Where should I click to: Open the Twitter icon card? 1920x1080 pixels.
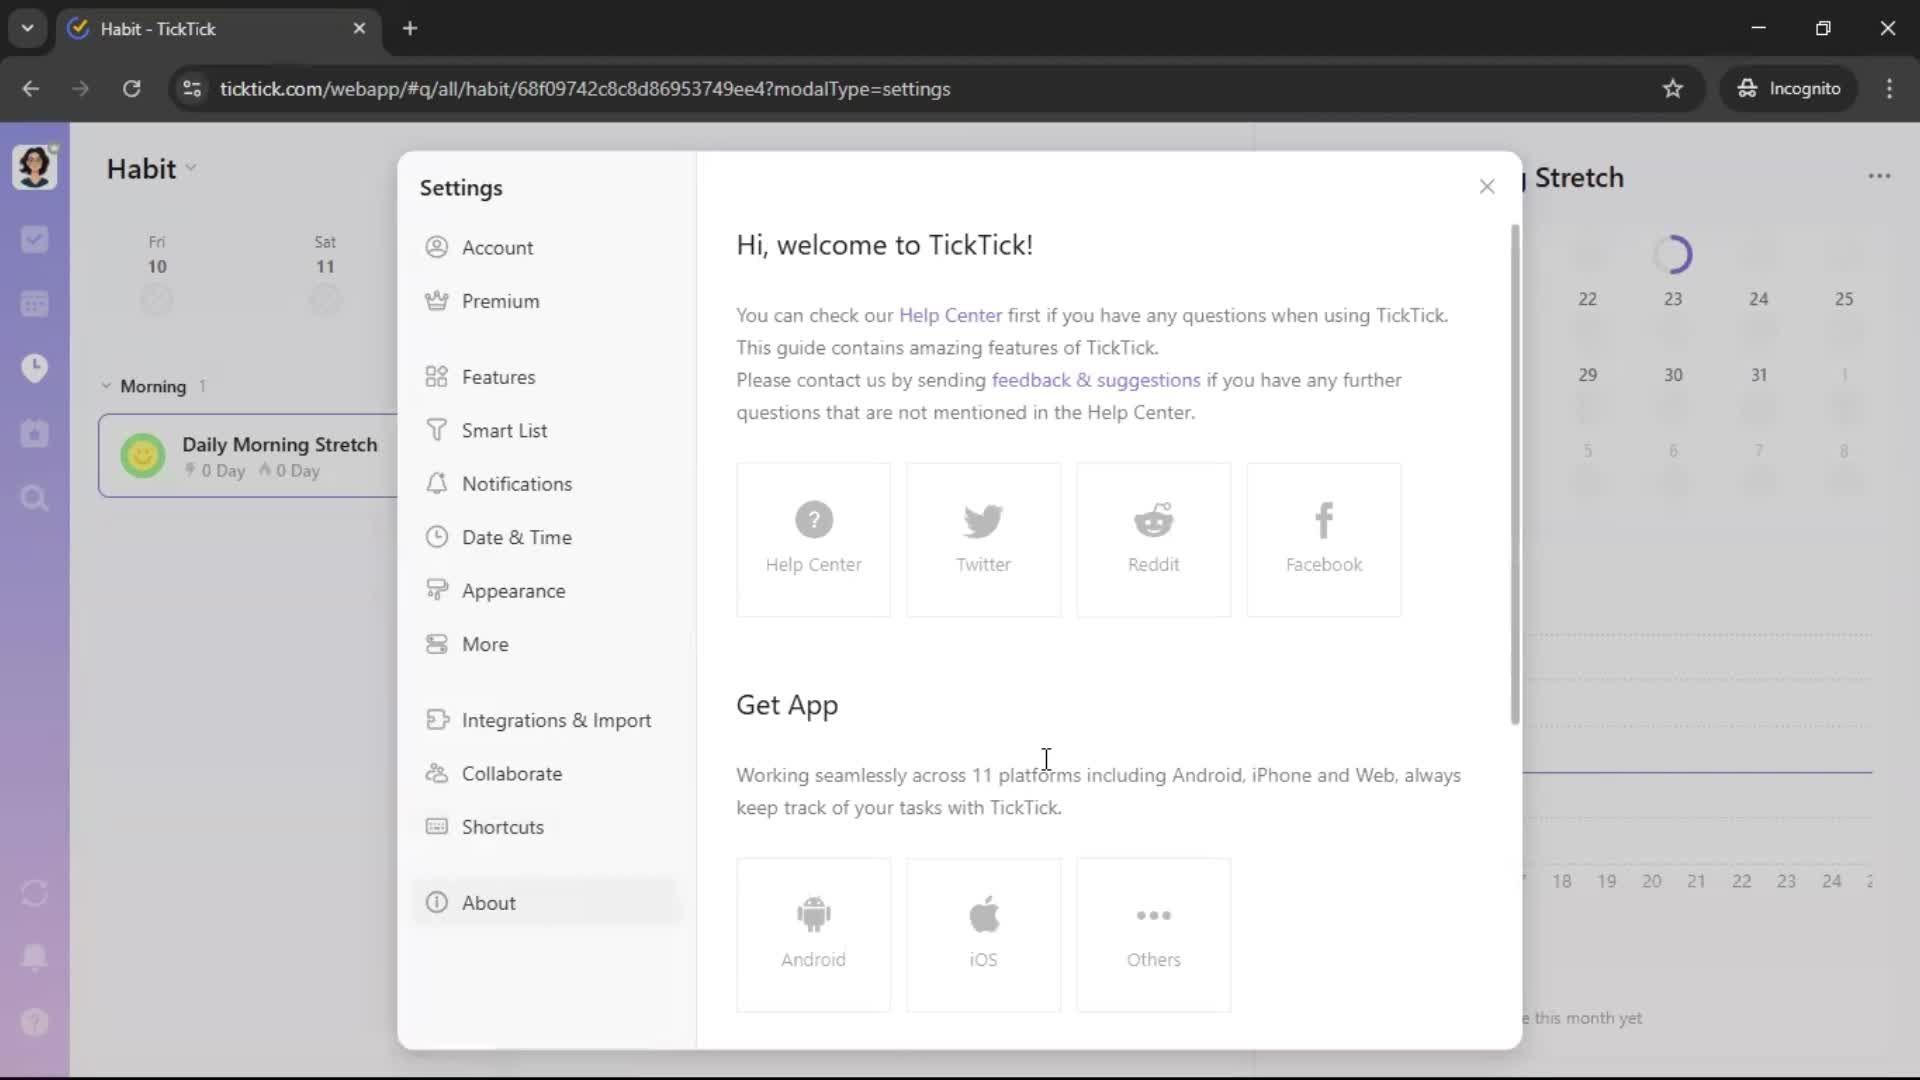[x=983, y=539]
